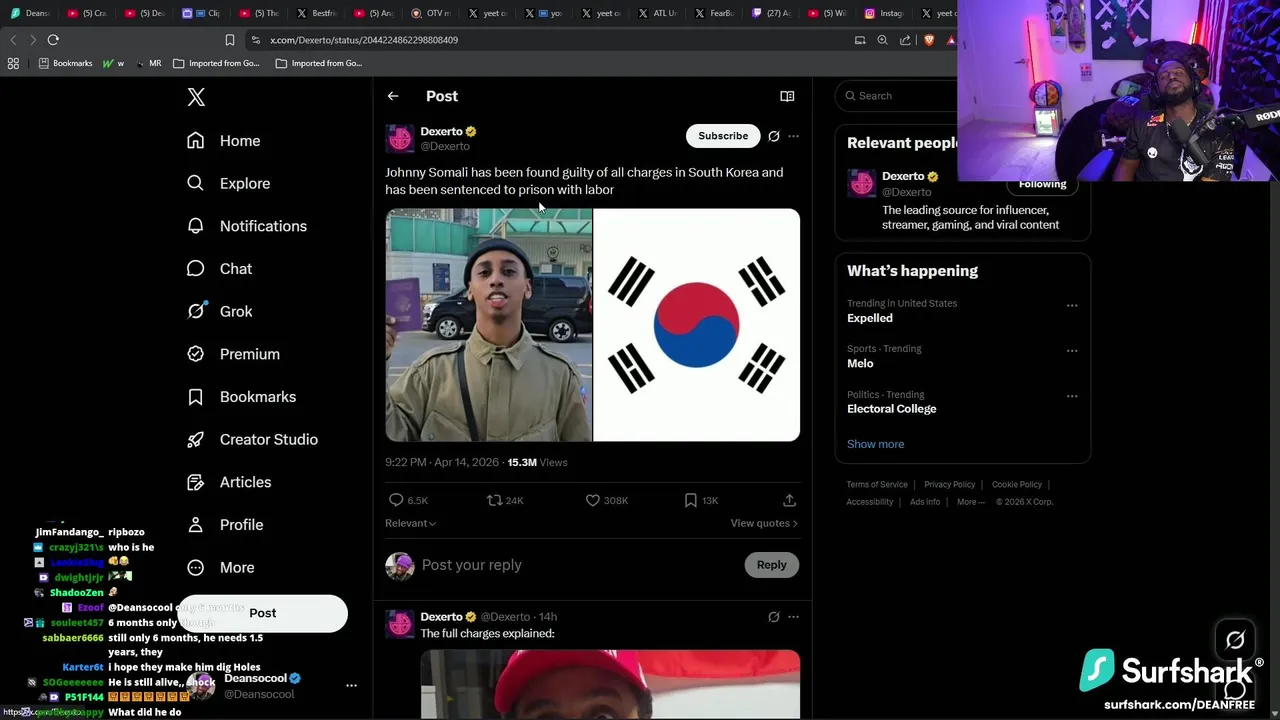The height and width of the screenshot is (720, 1280).
Task: Click the Subscribe button for Dexerto
Action: click(x=723, y=136)
